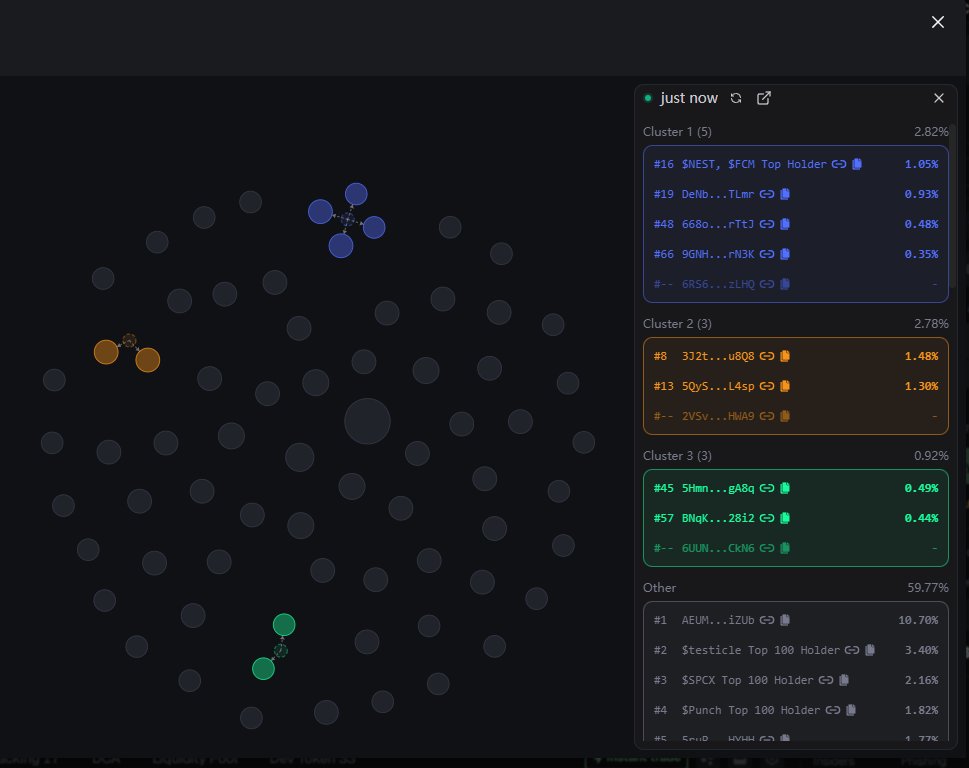Select holder BNqK...28i2 name text
The height and width of the screenshot is (768, 969).
coord(717,518)
